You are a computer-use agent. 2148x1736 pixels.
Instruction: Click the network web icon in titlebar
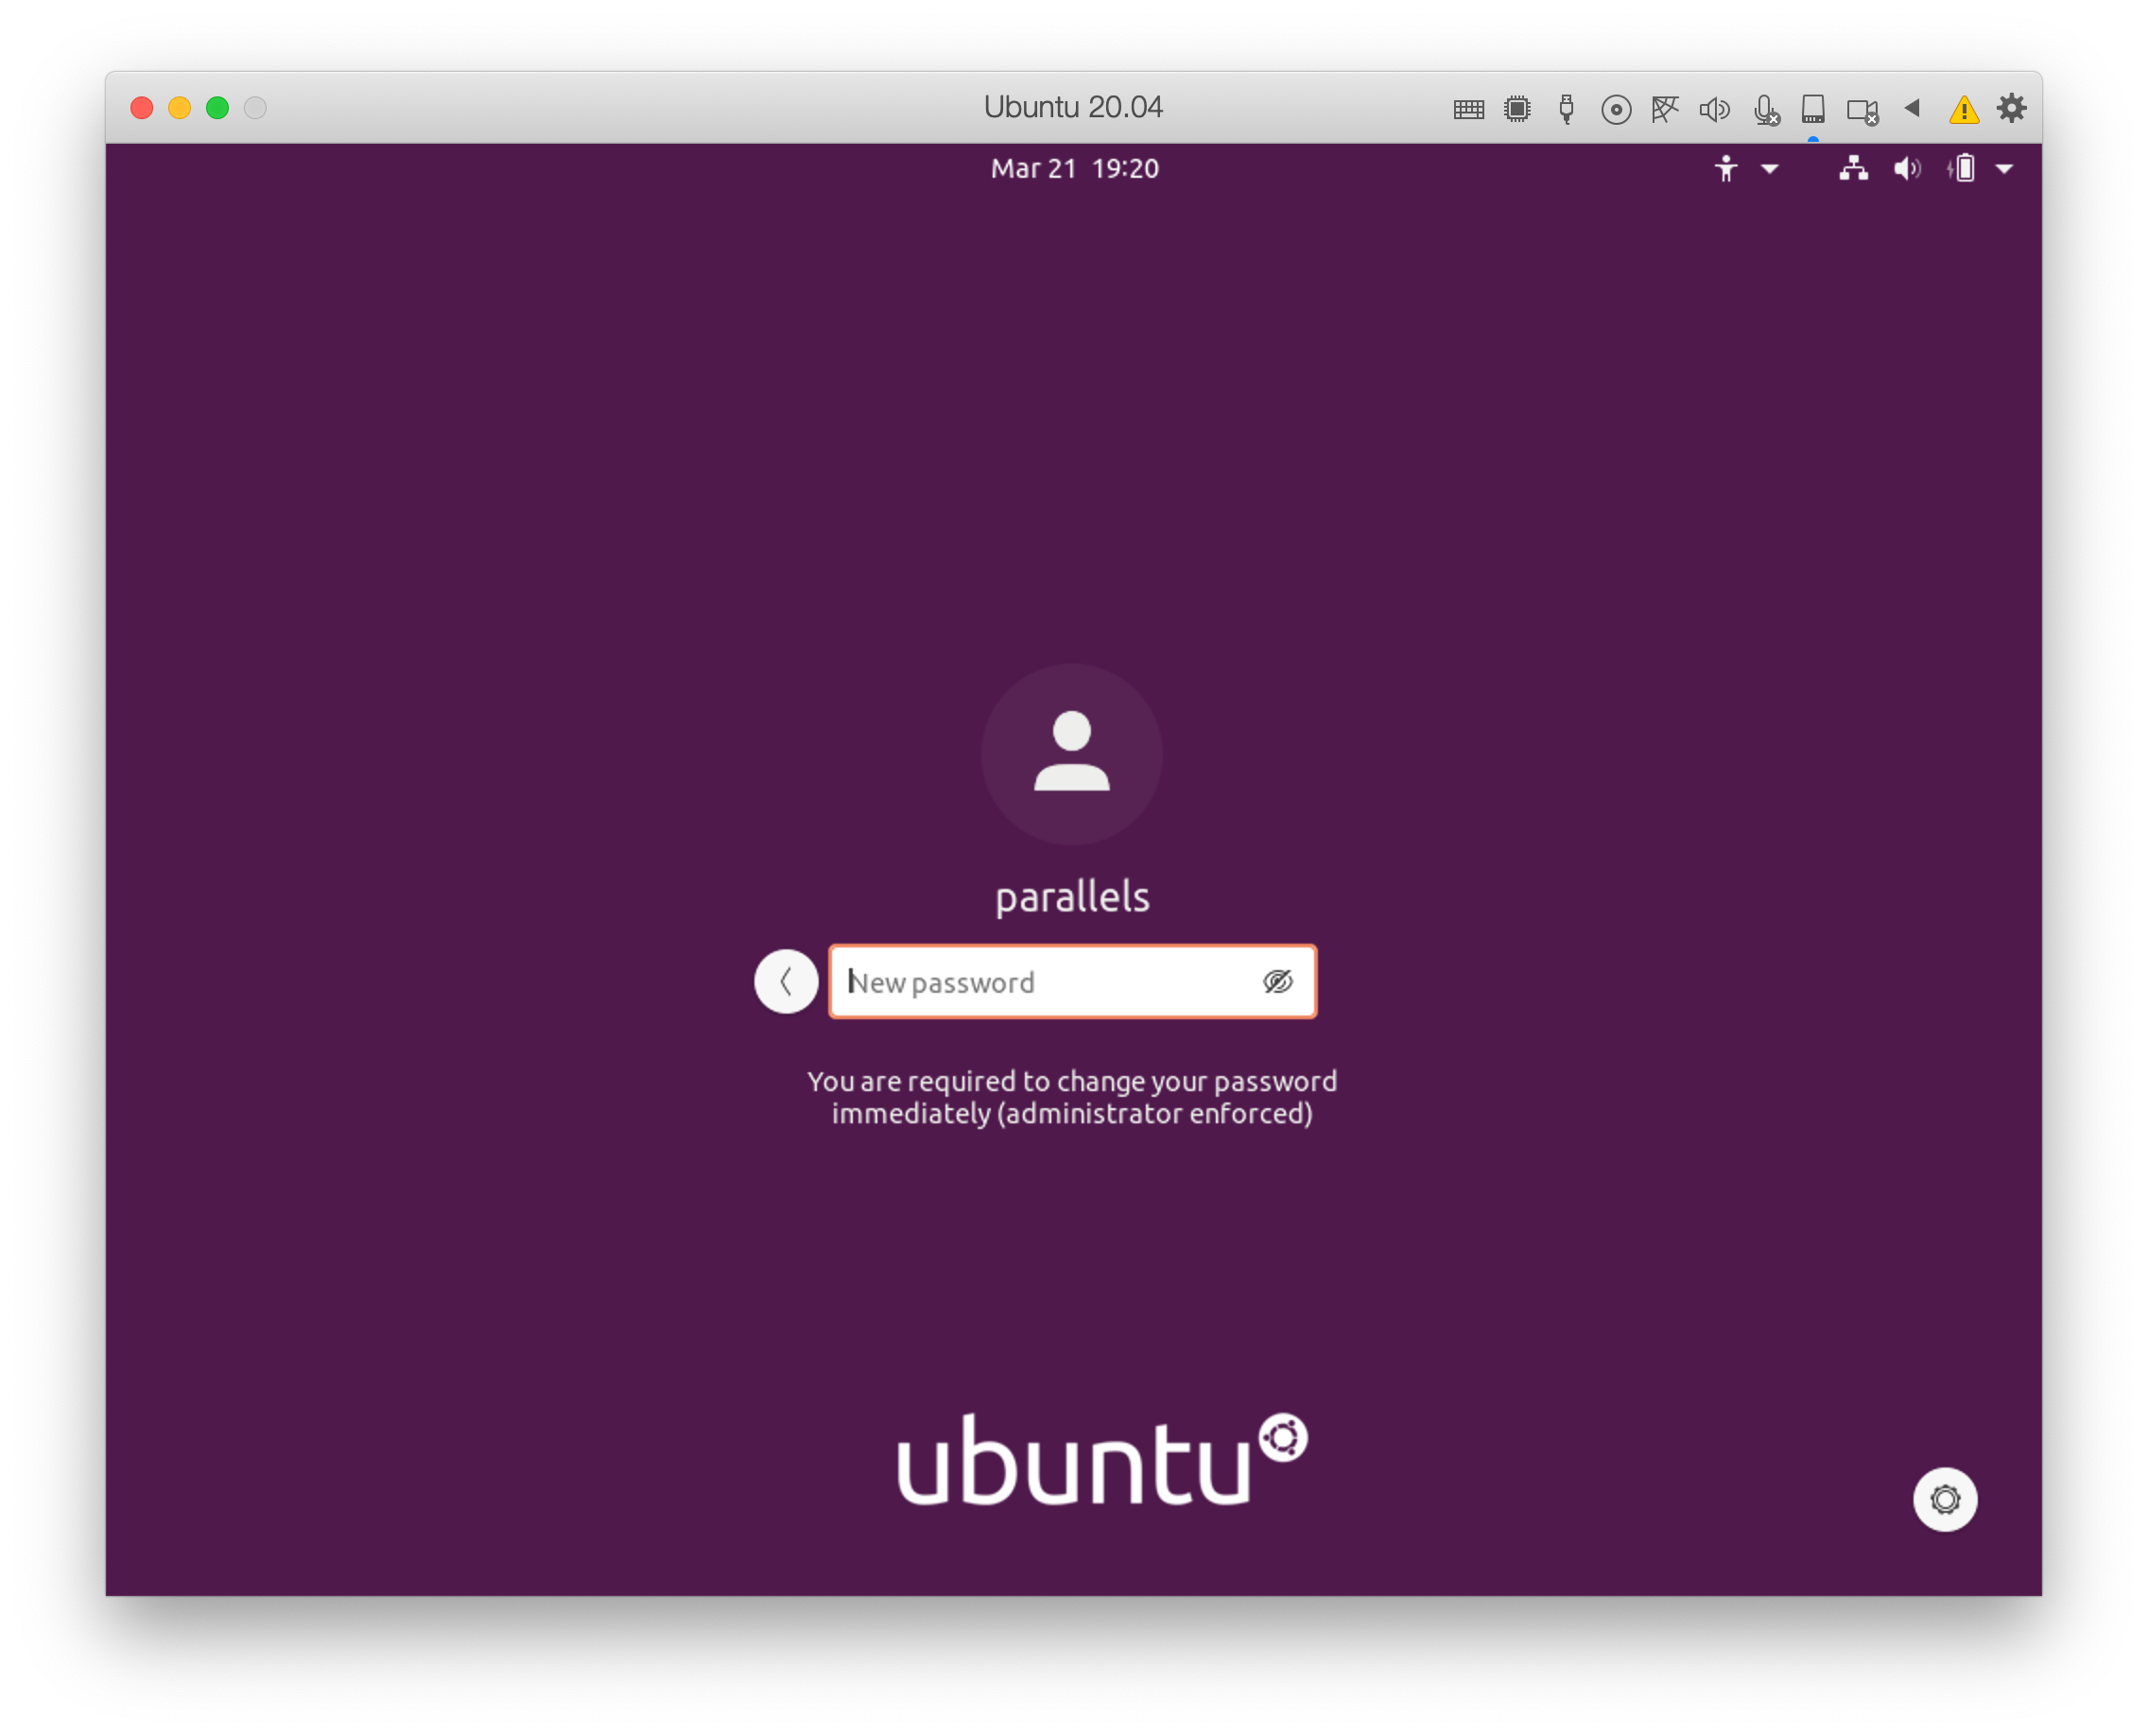1665,108
